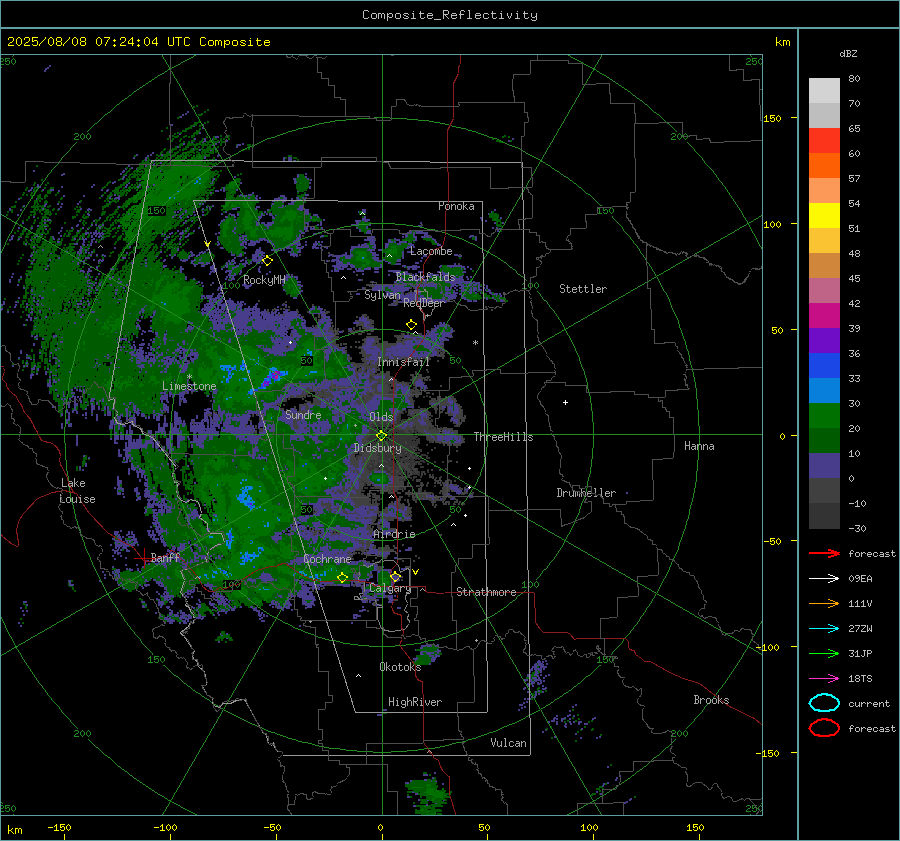
Task: Click the Strathmore label
Action: click(x=486, y=592)
